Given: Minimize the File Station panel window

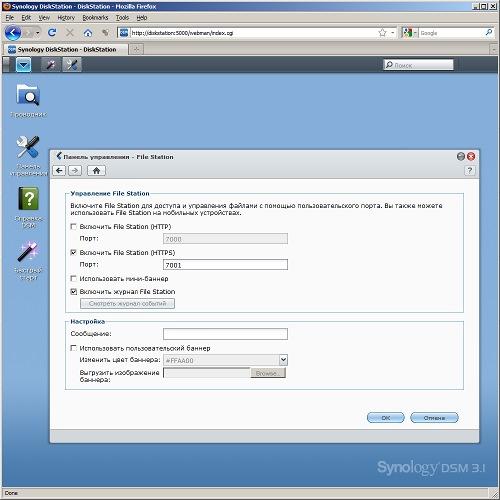Looking at the screenshot, I should [461, 156].
